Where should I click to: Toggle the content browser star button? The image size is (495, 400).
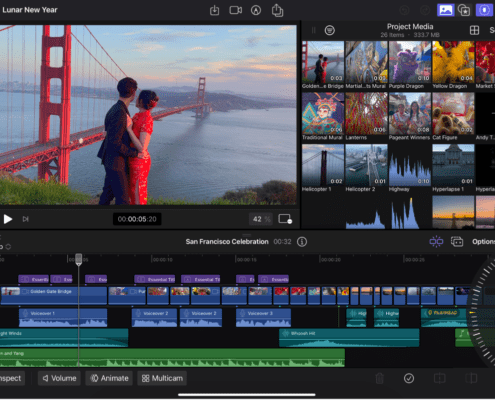464,10
